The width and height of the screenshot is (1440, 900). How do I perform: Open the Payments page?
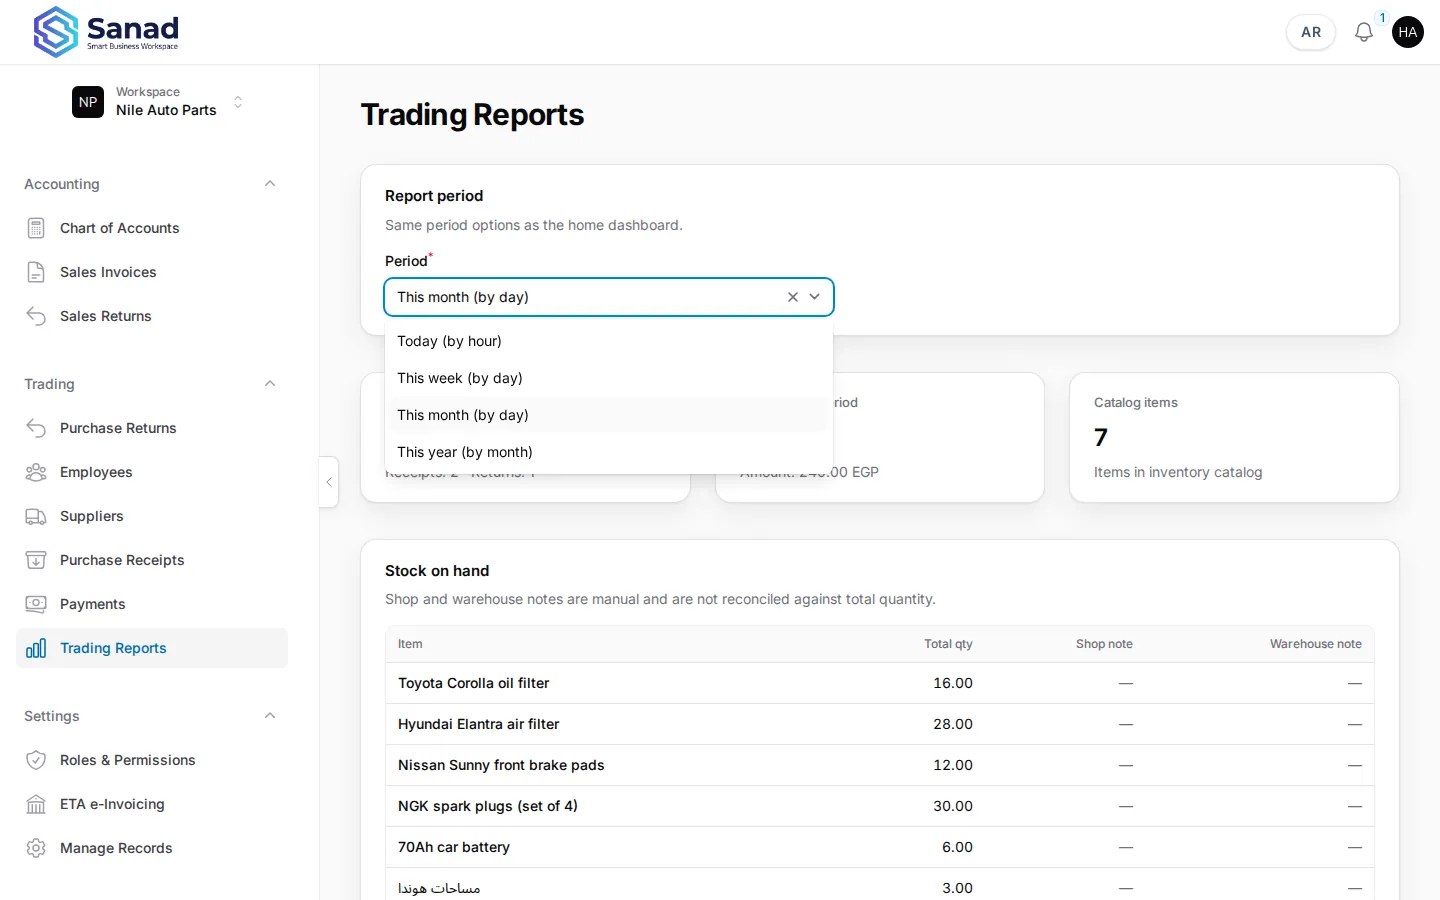click(x=152, y=604)
